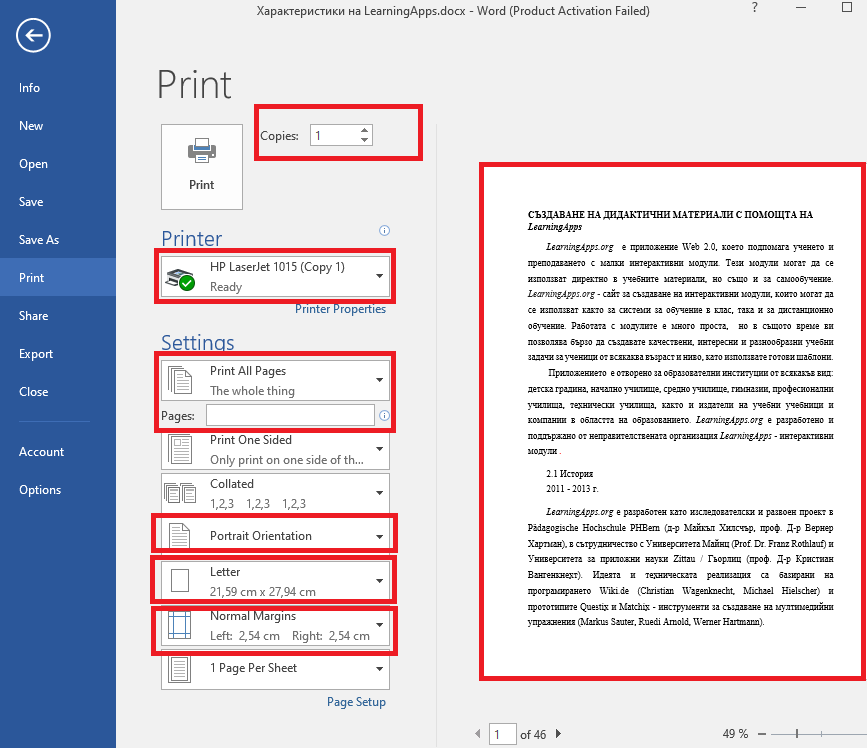Expand the Print All Pages dropdown
This screenshot has width=867, height=748.
(x=275, y=380)
